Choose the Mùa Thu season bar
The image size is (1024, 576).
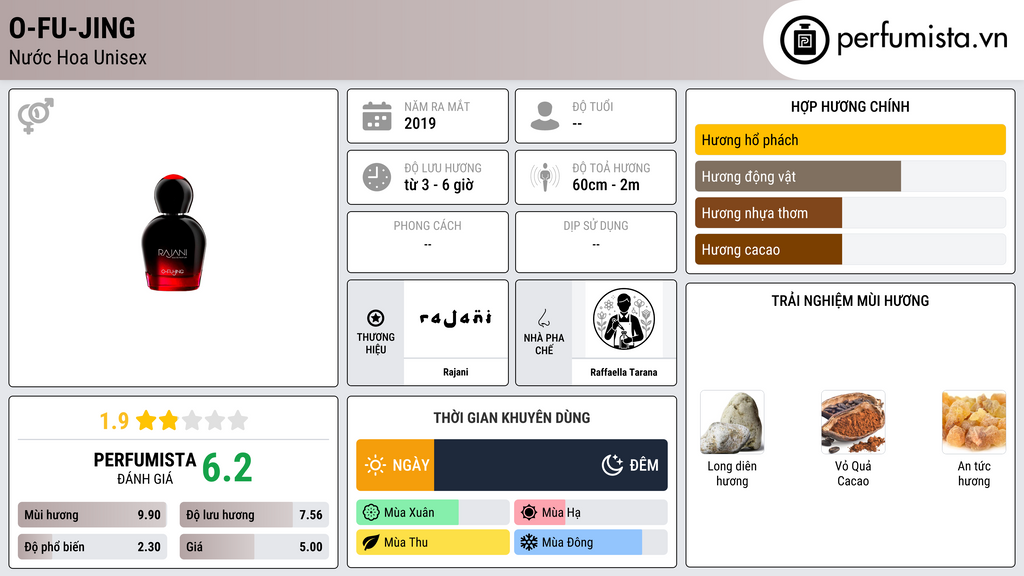433,542
